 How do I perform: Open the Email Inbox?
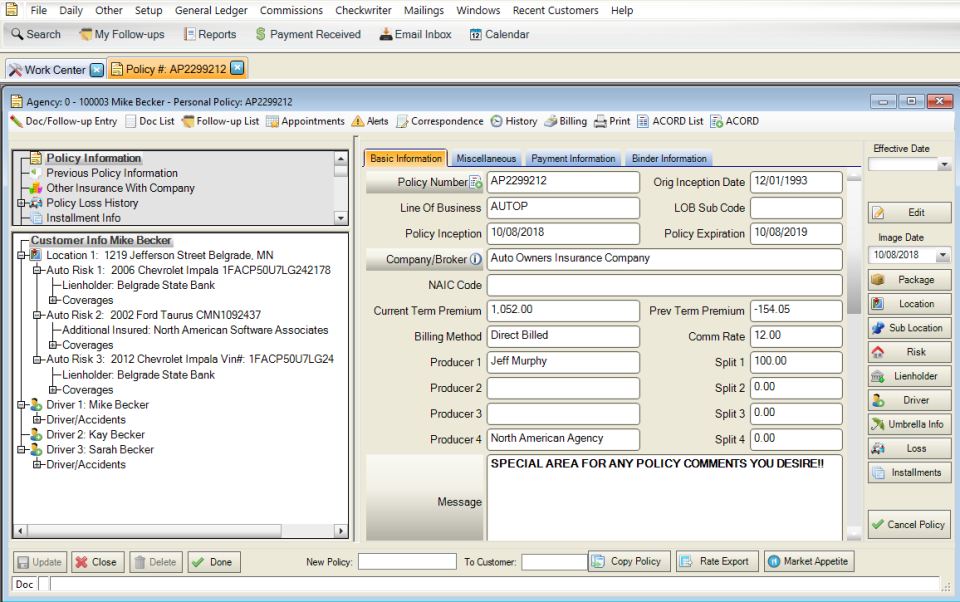pyautogui.click(x=414, y=33)
